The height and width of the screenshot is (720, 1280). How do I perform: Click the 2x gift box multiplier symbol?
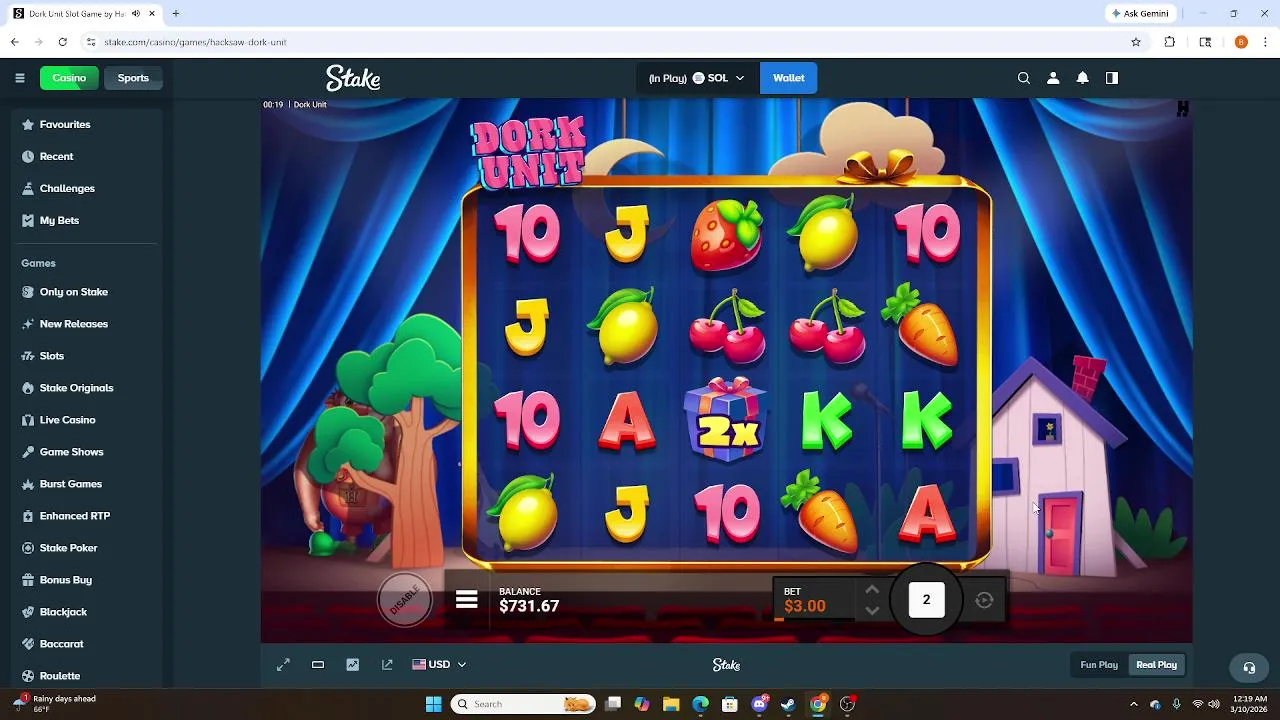pyautogui.click(x=727, y=420)
